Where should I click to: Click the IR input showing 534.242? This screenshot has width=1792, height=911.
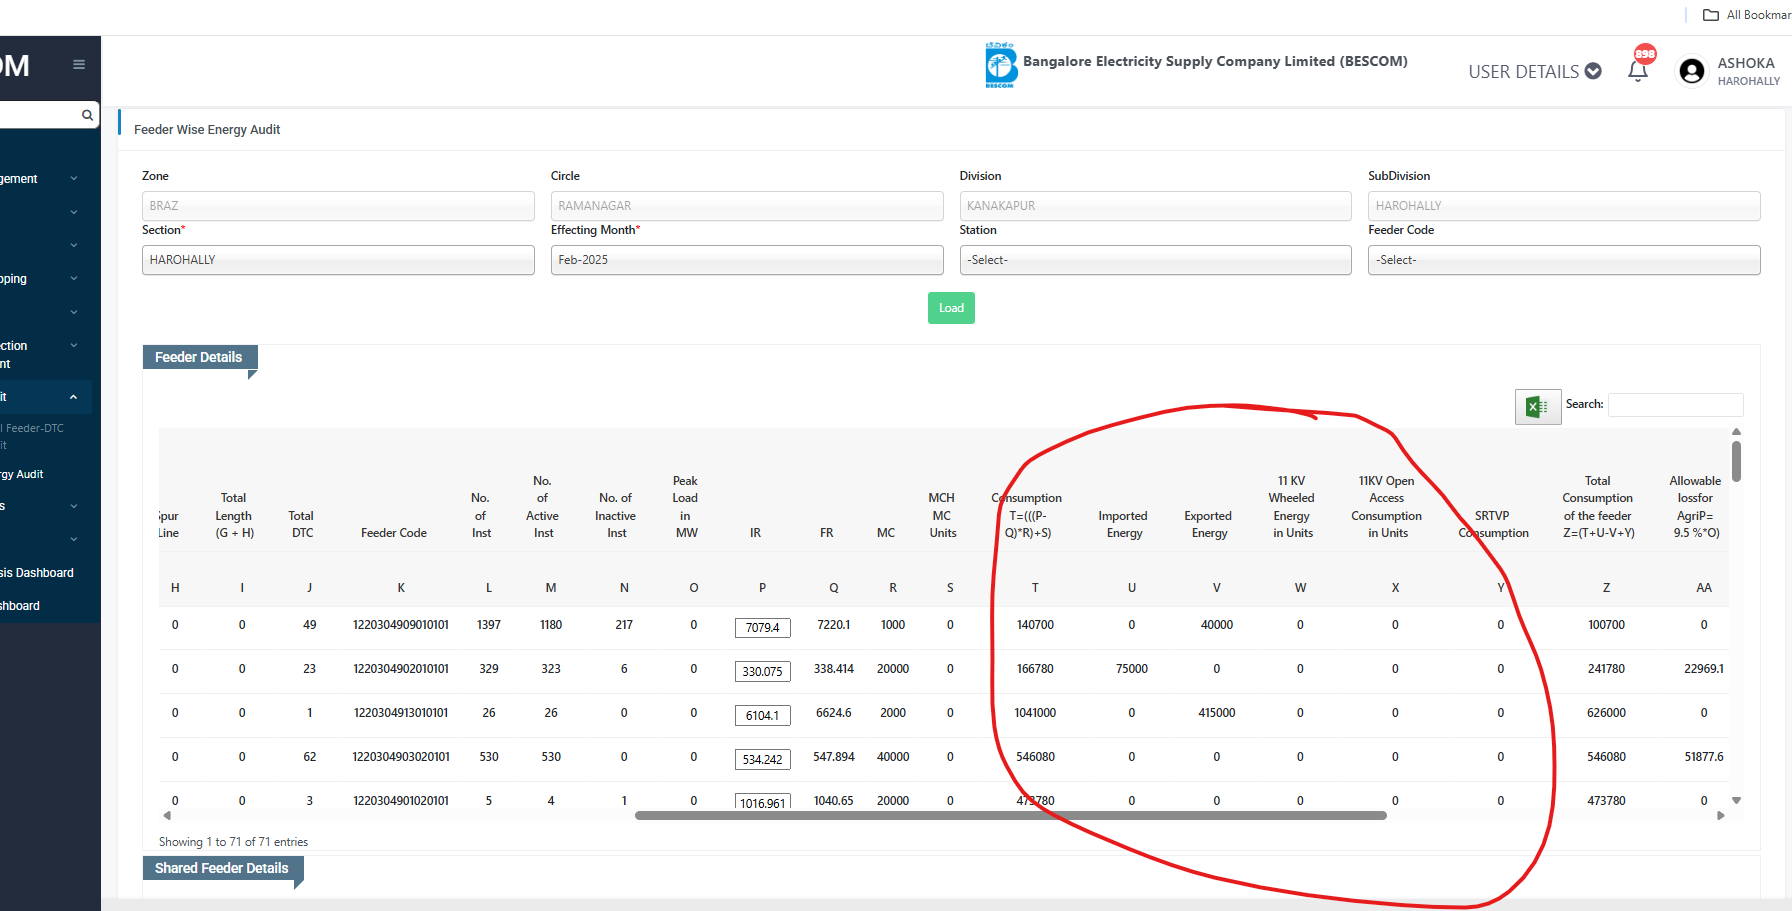[762, 760]
